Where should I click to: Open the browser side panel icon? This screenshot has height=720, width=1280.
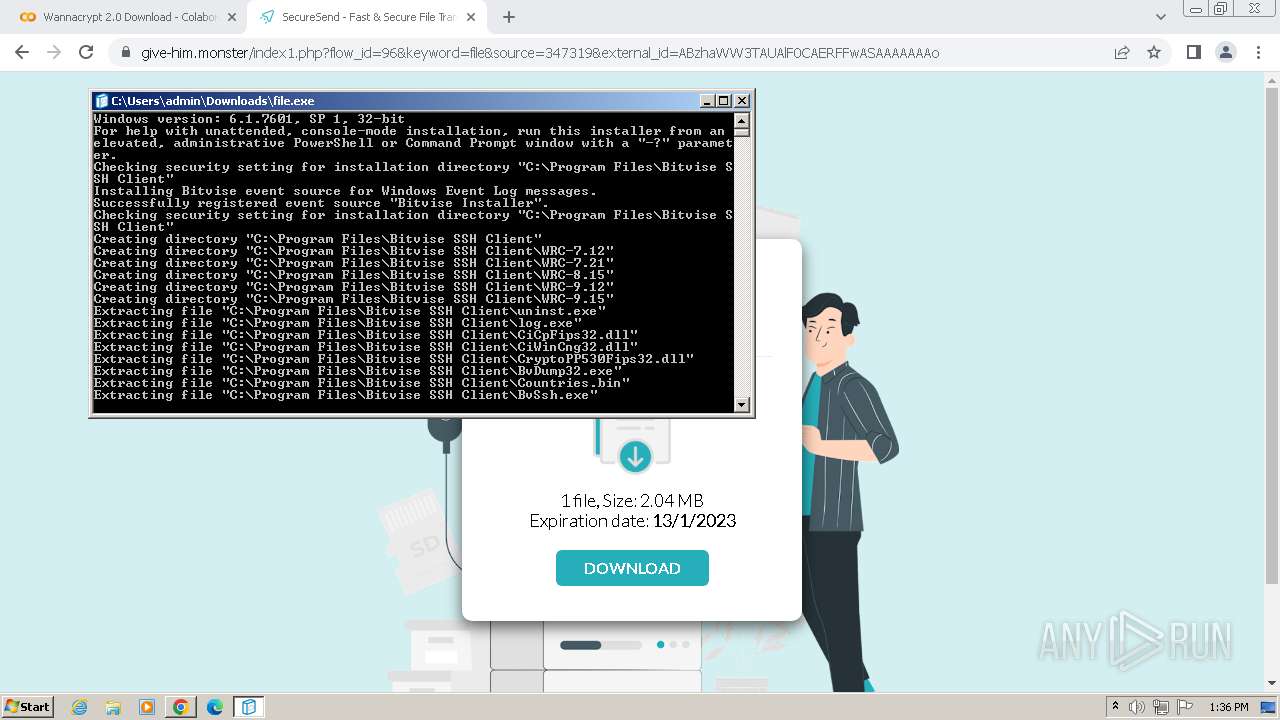1193,52
